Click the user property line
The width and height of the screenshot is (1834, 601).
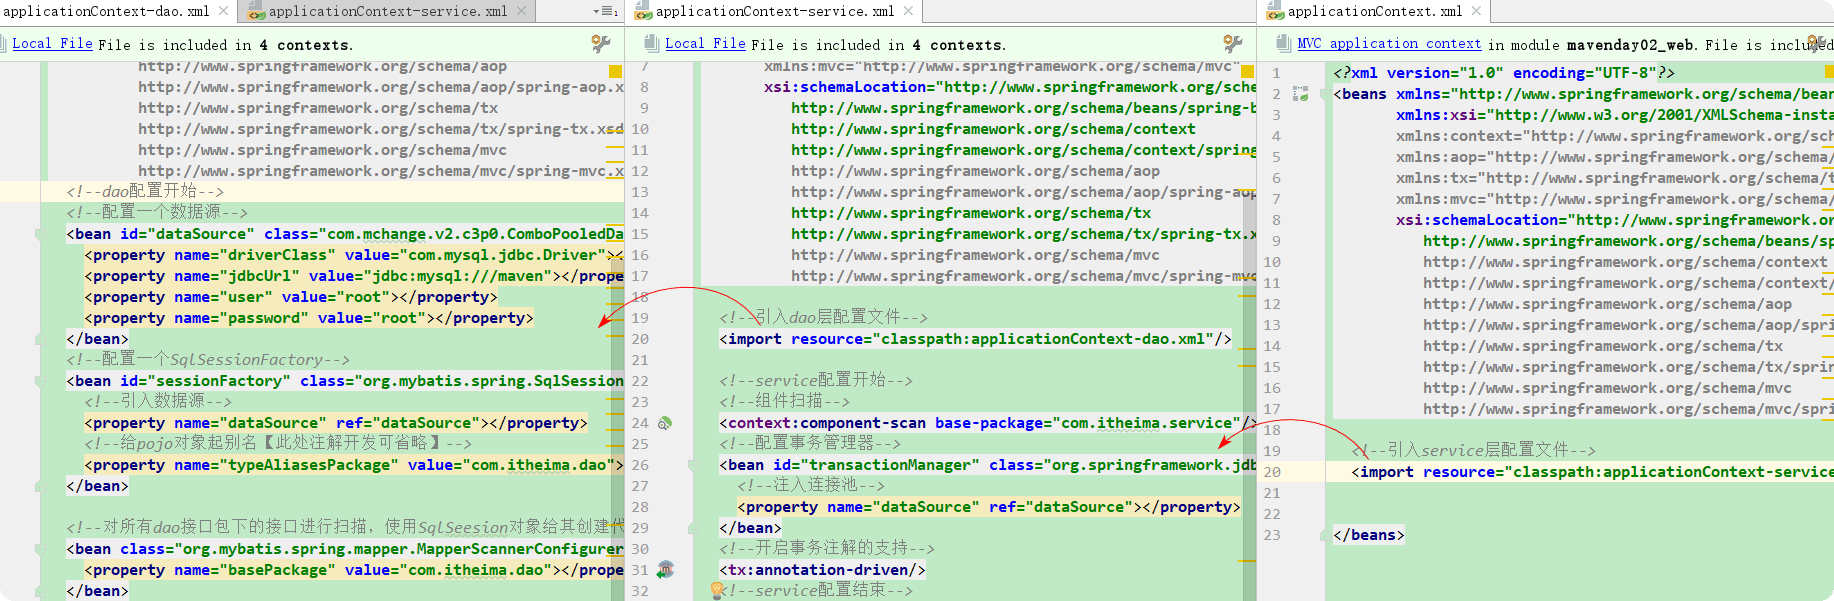coord(290,297)
